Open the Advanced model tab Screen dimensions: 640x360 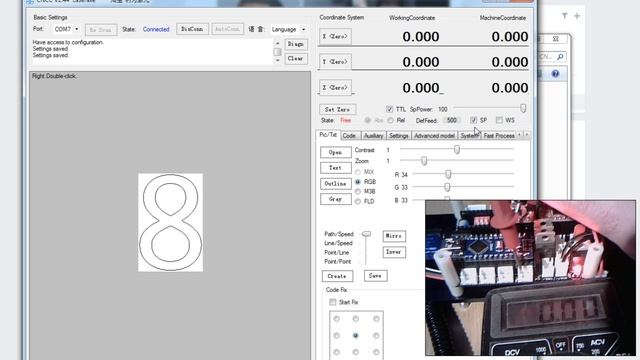click(434, 136)
